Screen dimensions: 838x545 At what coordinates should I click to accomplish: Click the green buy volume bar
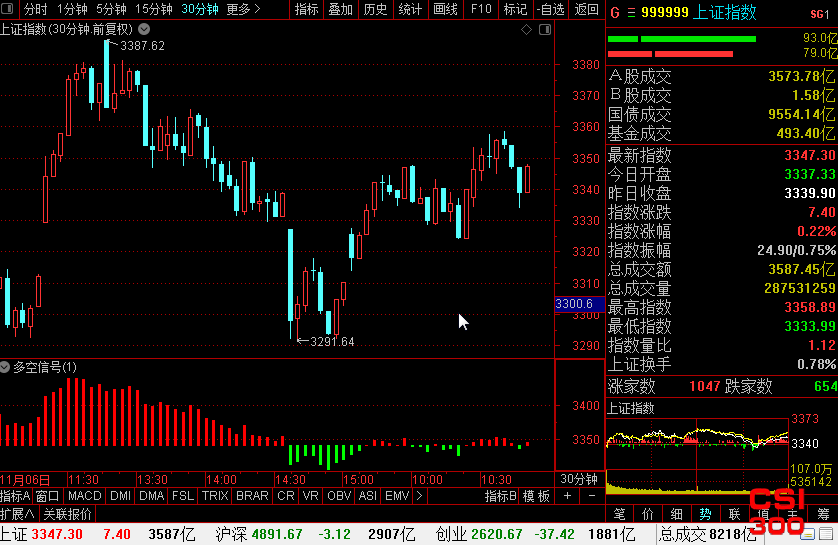click(682, 38)
